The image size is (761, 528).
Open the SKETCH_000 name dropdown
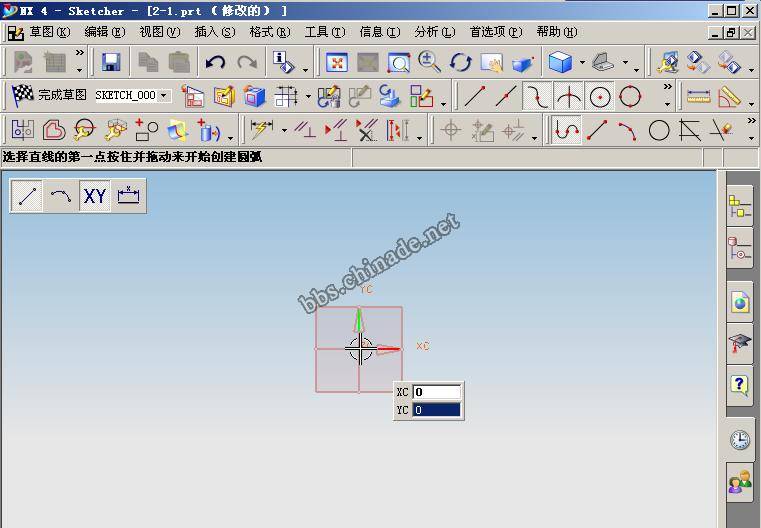(164, 95)
